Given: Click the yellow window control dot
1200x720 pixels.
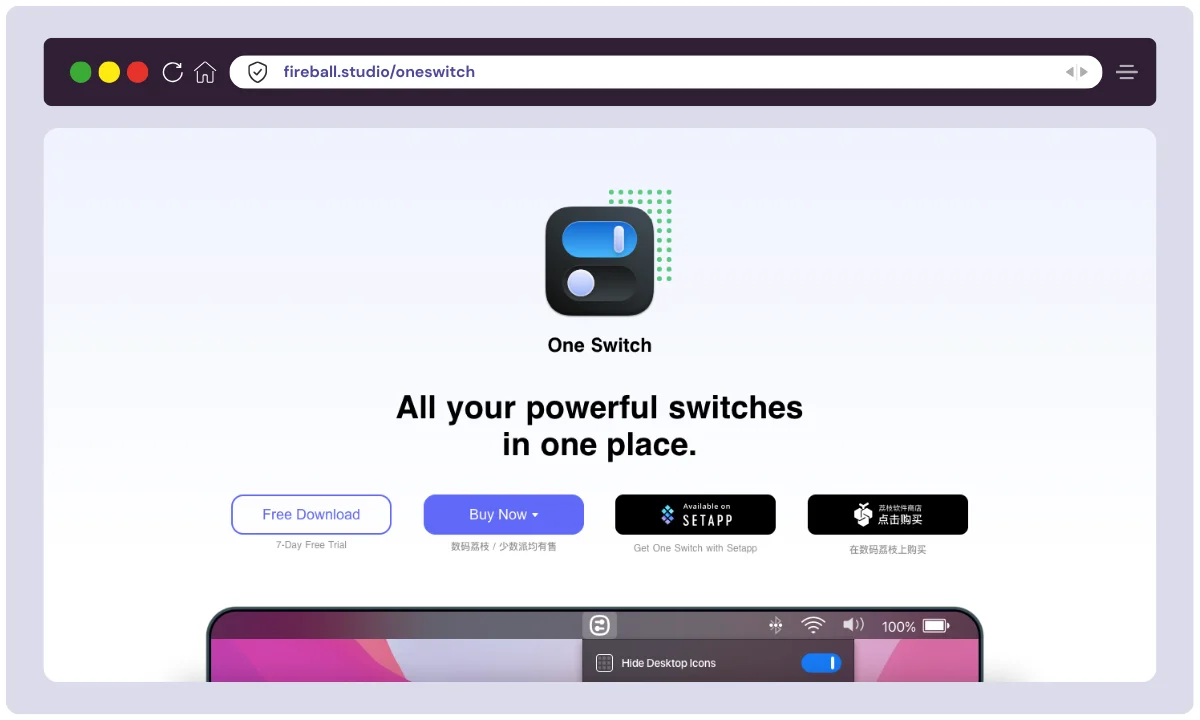Looking at the screenshot, I should point(109,72).
